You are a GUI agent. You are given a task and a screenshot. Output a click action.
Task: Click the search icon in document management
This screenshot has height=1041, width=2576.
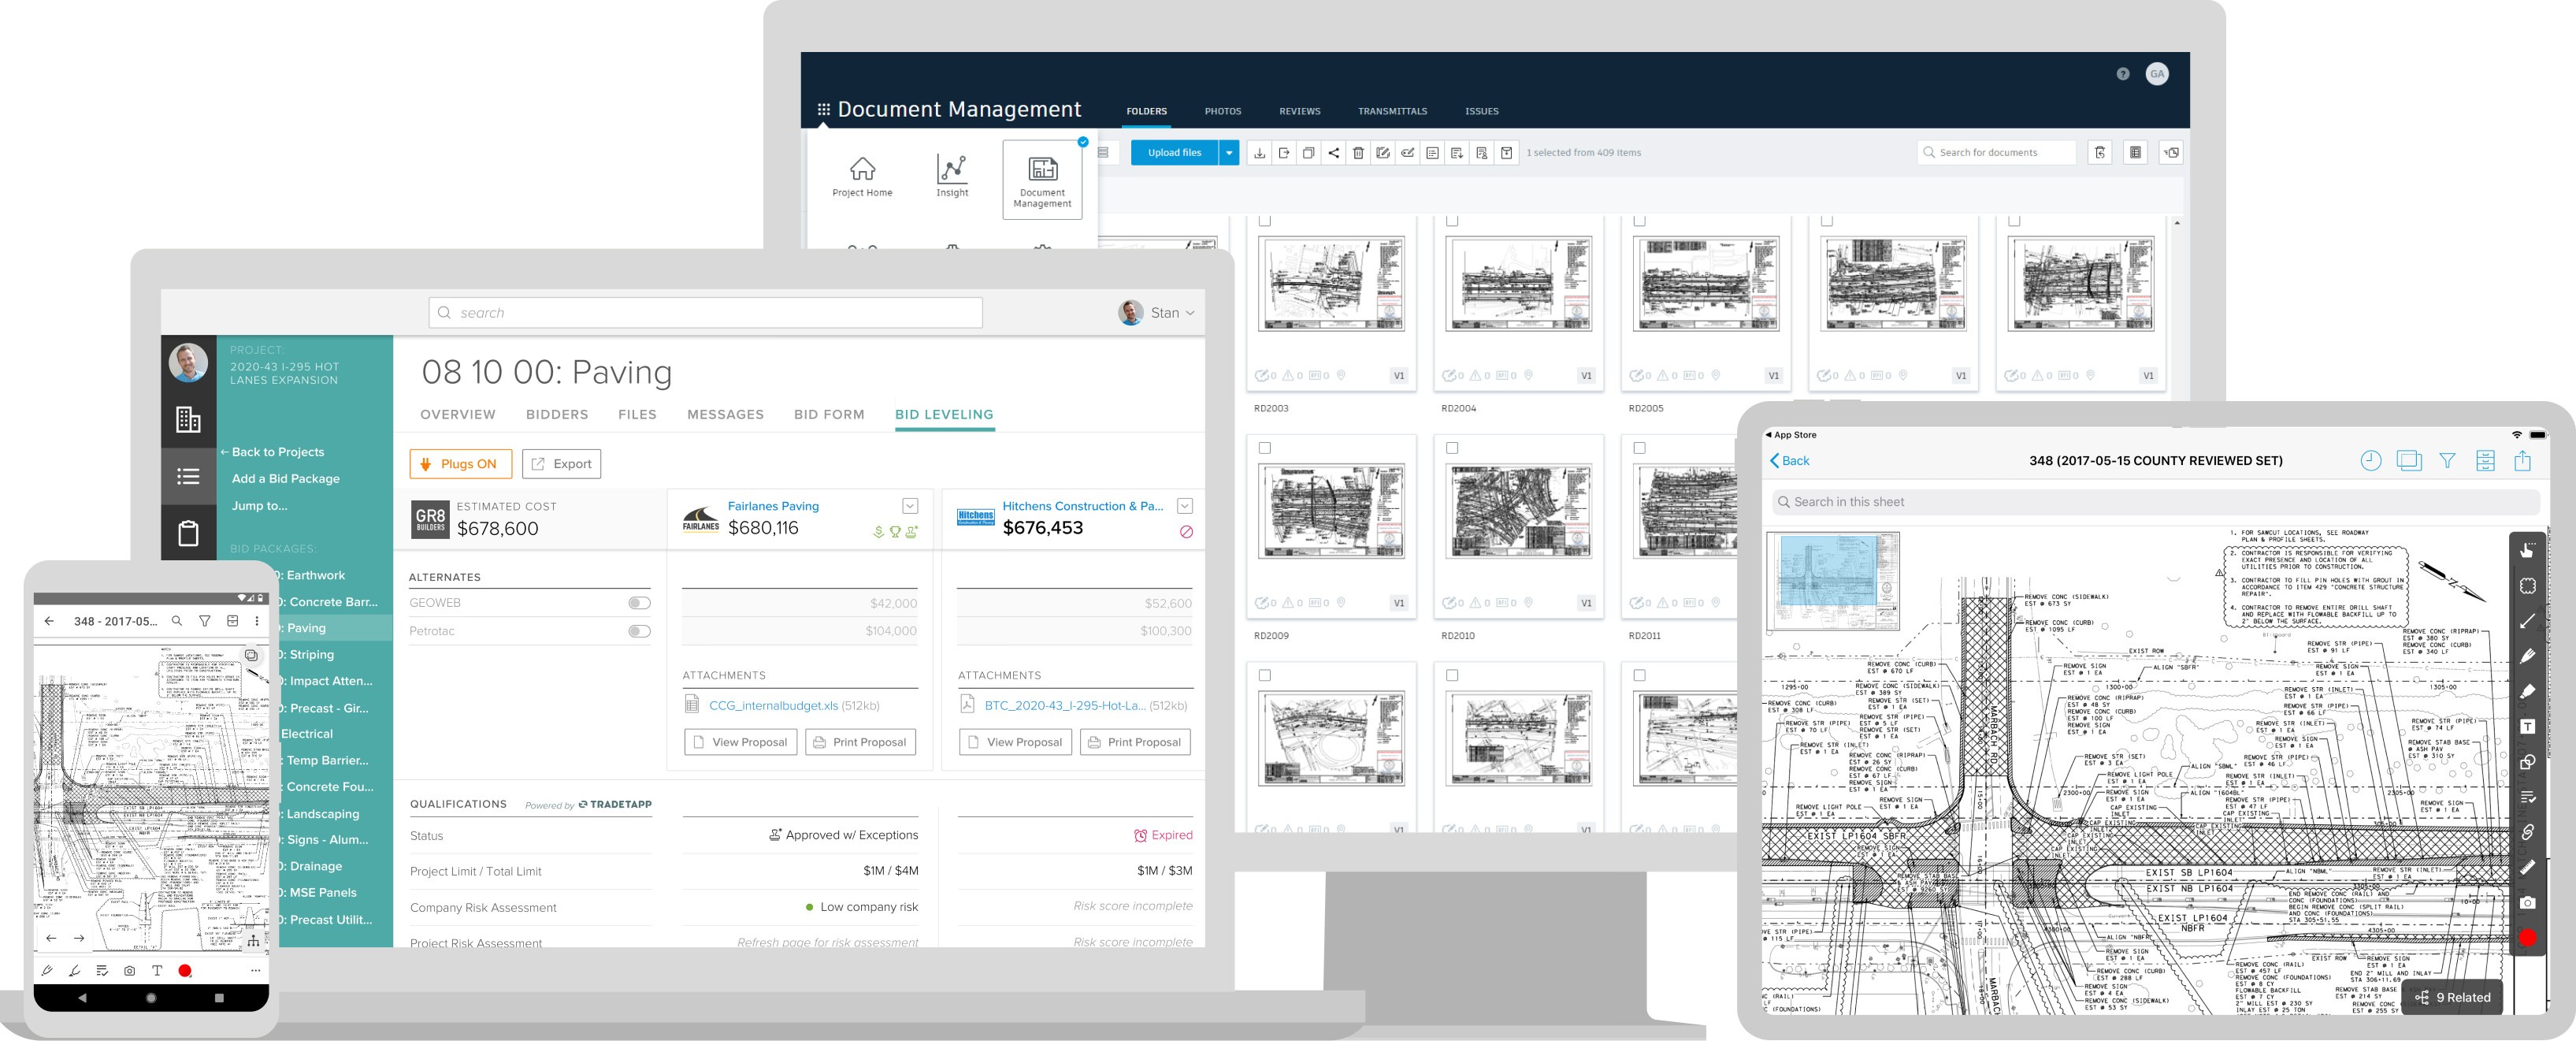tap(1936, 153)
